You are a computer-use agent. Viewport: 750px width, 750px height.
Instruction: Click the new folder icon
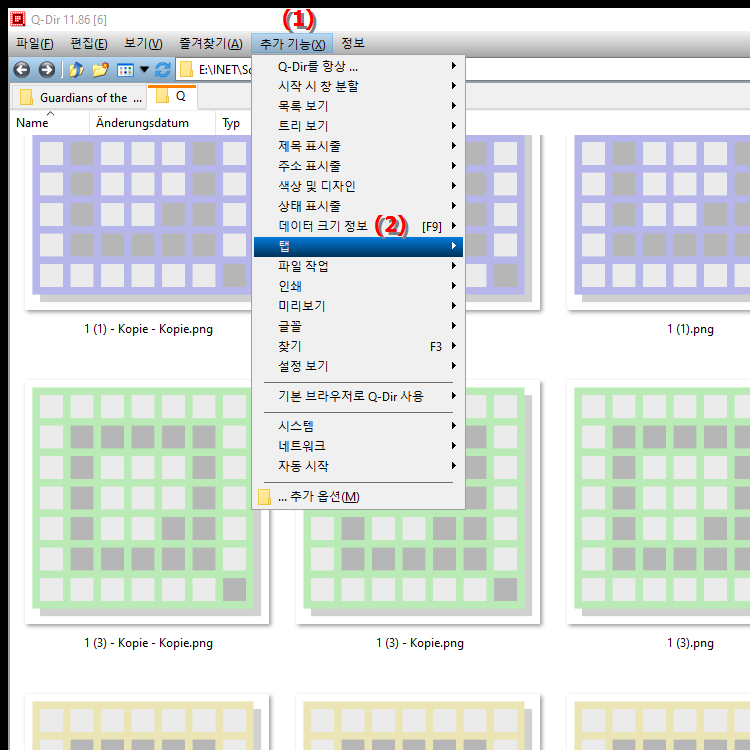[x=100, y=70]
